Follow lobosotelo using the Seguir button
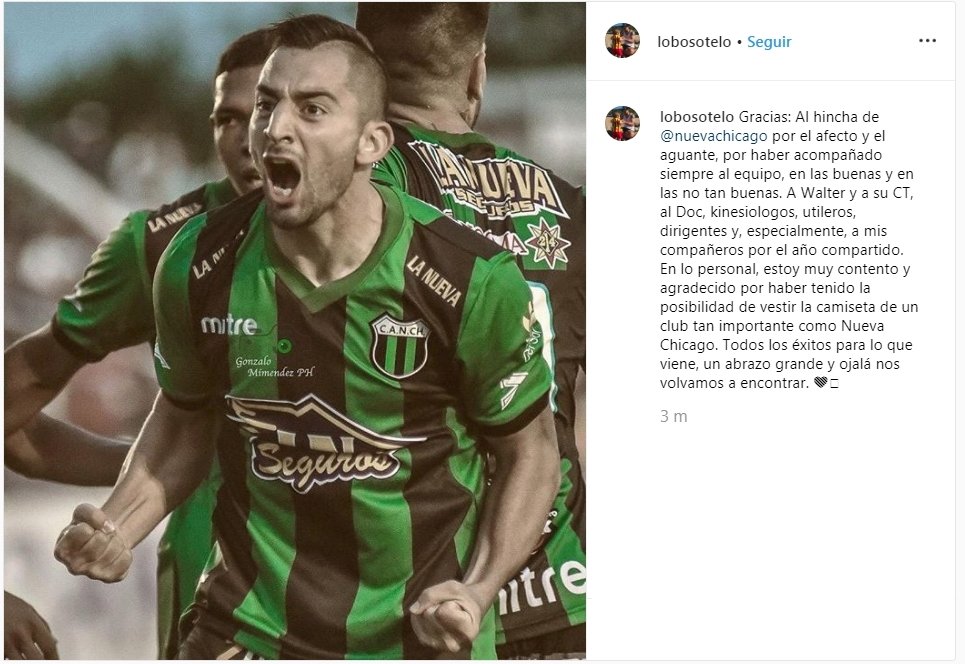The width and height of the screenshot is (965, 664). point(769,42)
